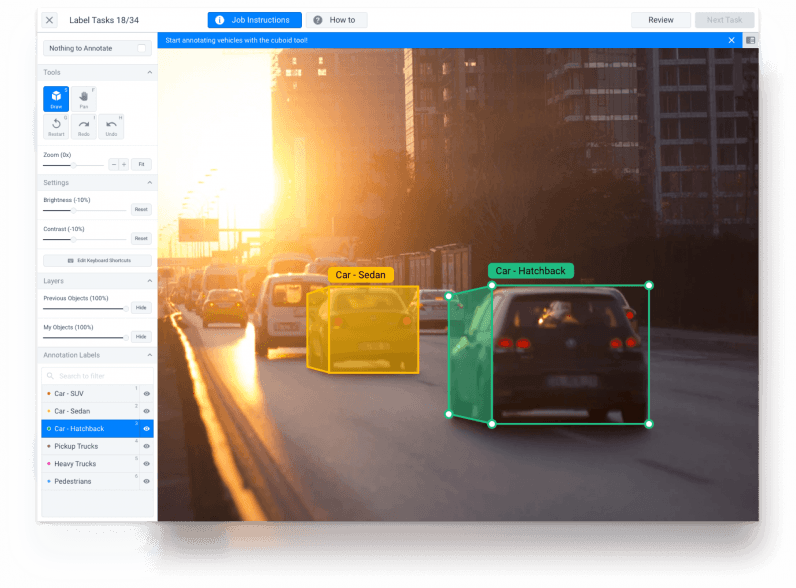796x588 pixels.
Task: Close the labeling task with X icon
Action: pos(49,20)
